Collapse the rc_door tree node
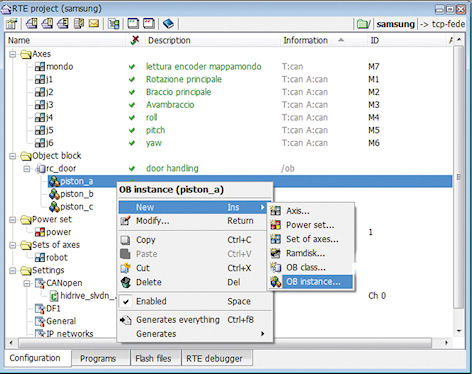The height and width of the screenshot is (374, 472). [x=27, y=169]
